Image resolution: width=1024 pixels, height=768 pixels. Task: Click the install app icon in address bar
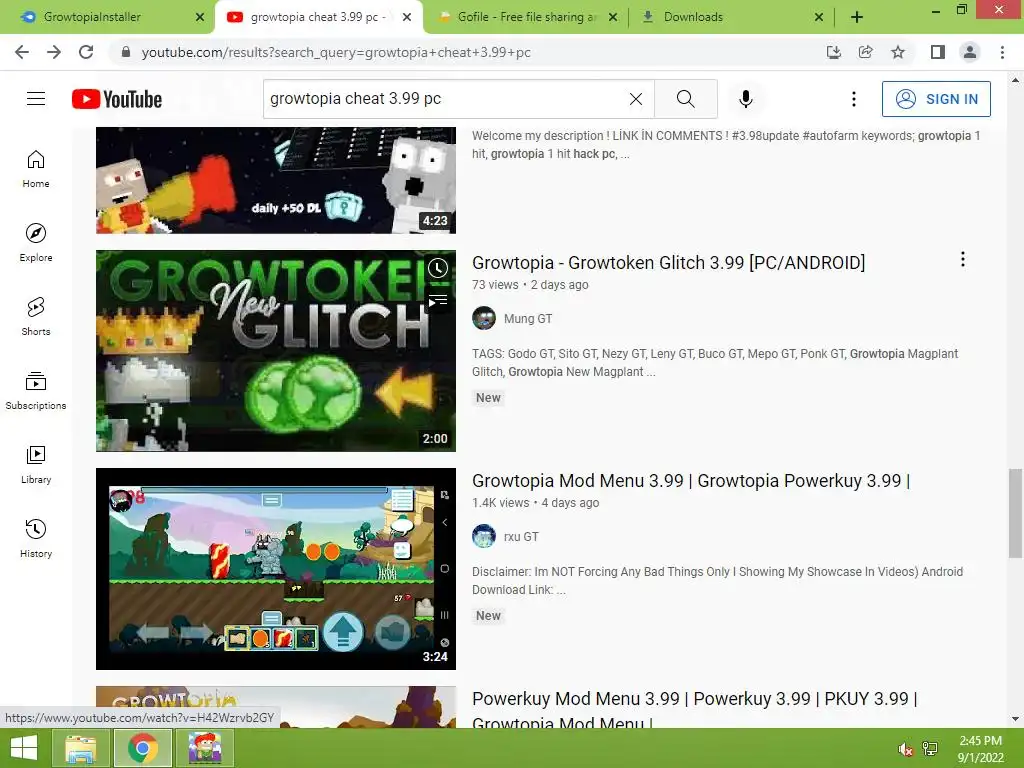click(x=833, y=52)
